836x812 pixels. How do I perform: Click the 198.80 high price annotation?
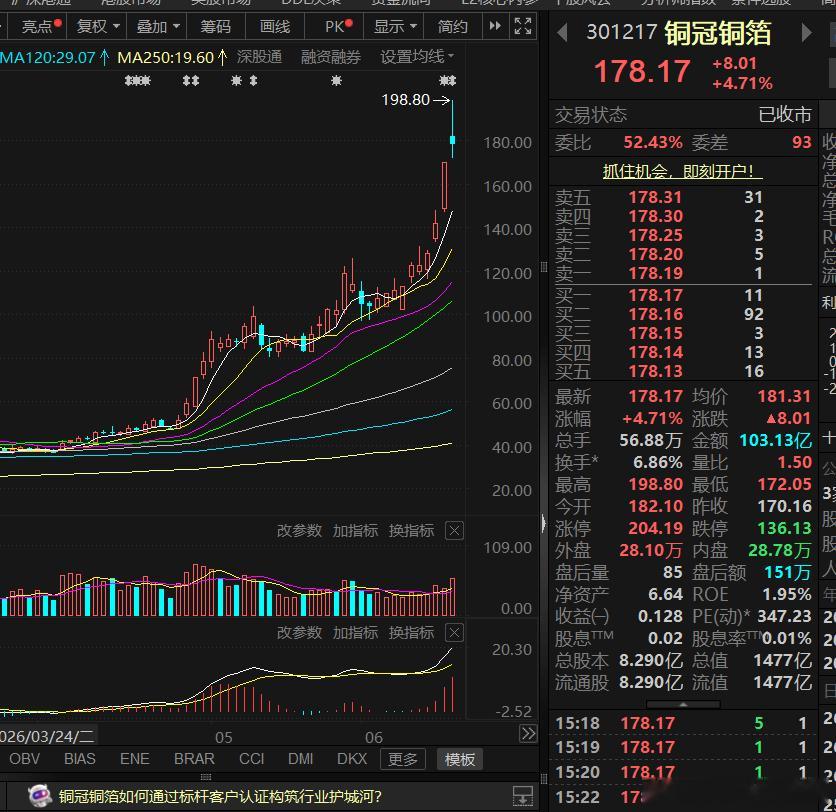click(x=406, y=100)
